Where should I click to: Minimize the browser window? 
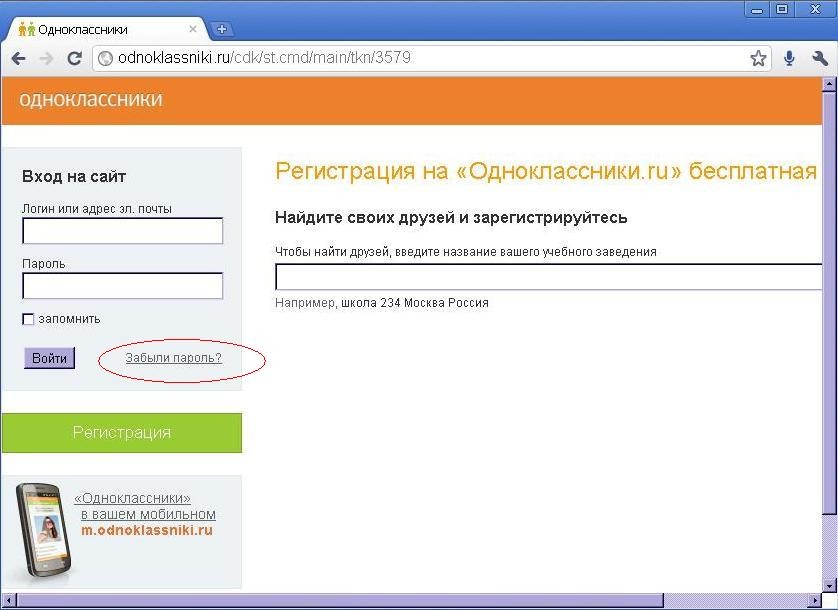click(x=757, y=9)
